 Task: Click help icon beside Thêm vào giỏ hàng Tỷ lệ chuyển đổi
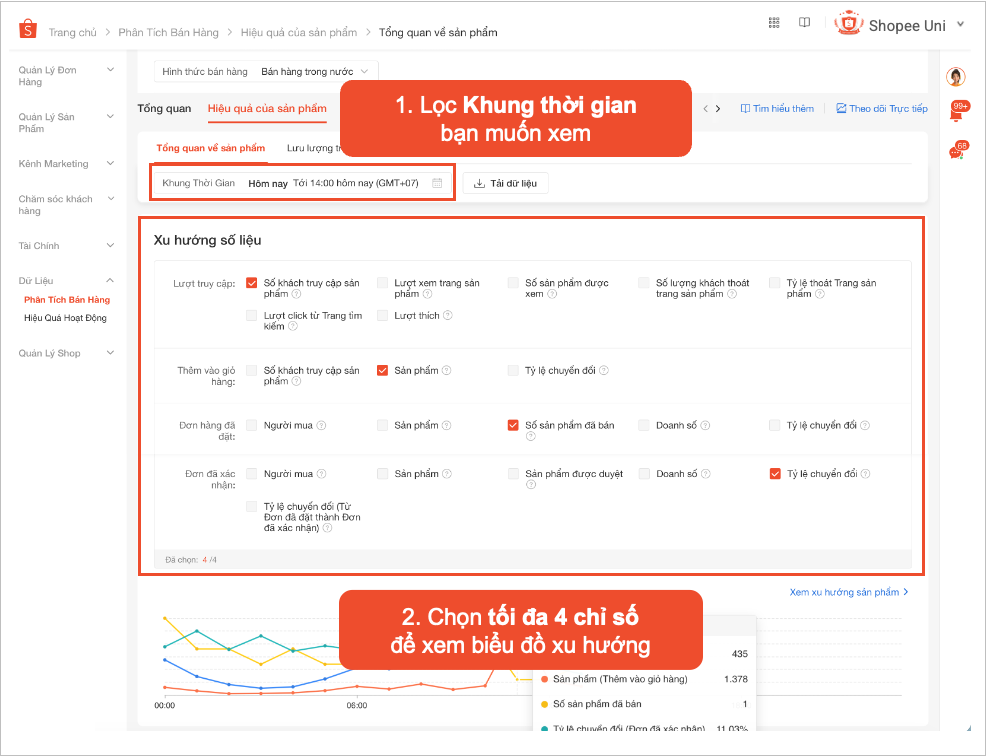604,371
